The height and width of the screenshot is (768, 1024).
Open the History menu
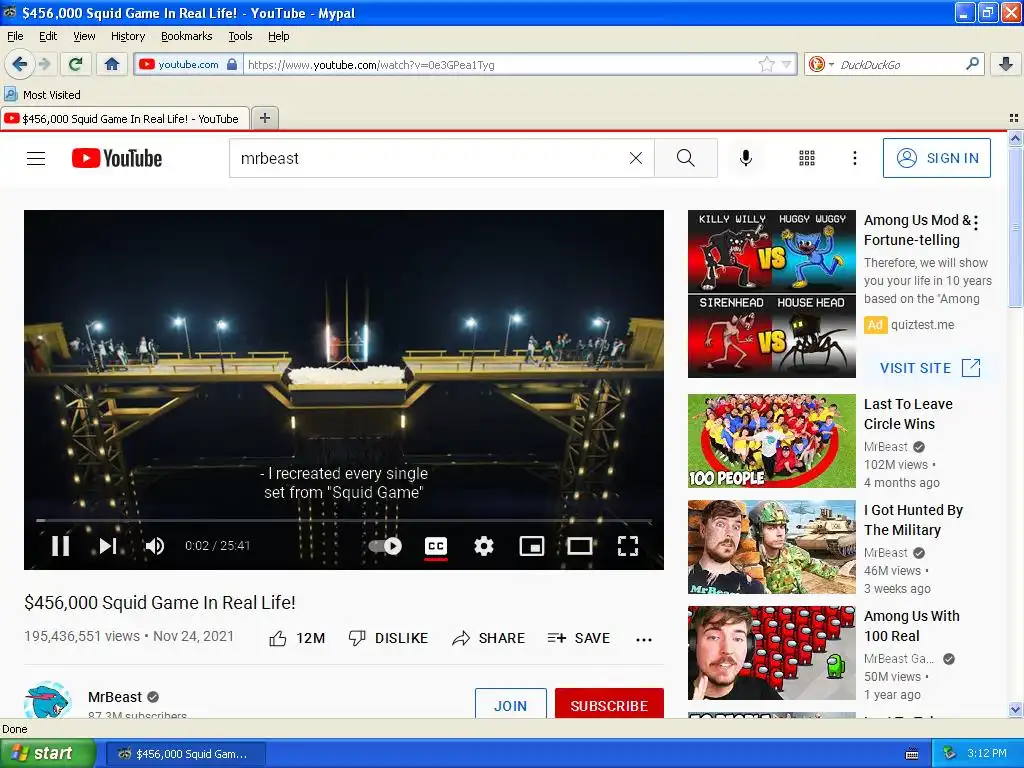128,36
